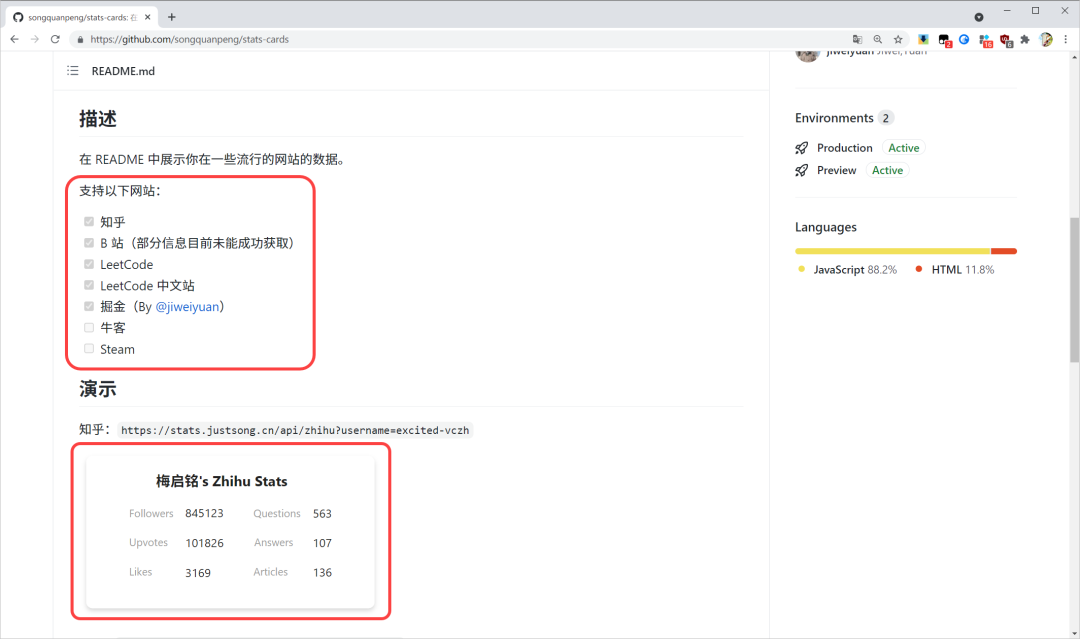Screen dimensions: 1080x639
Task: Click the GitHub favicon on the tab
Action: [18, 17]
